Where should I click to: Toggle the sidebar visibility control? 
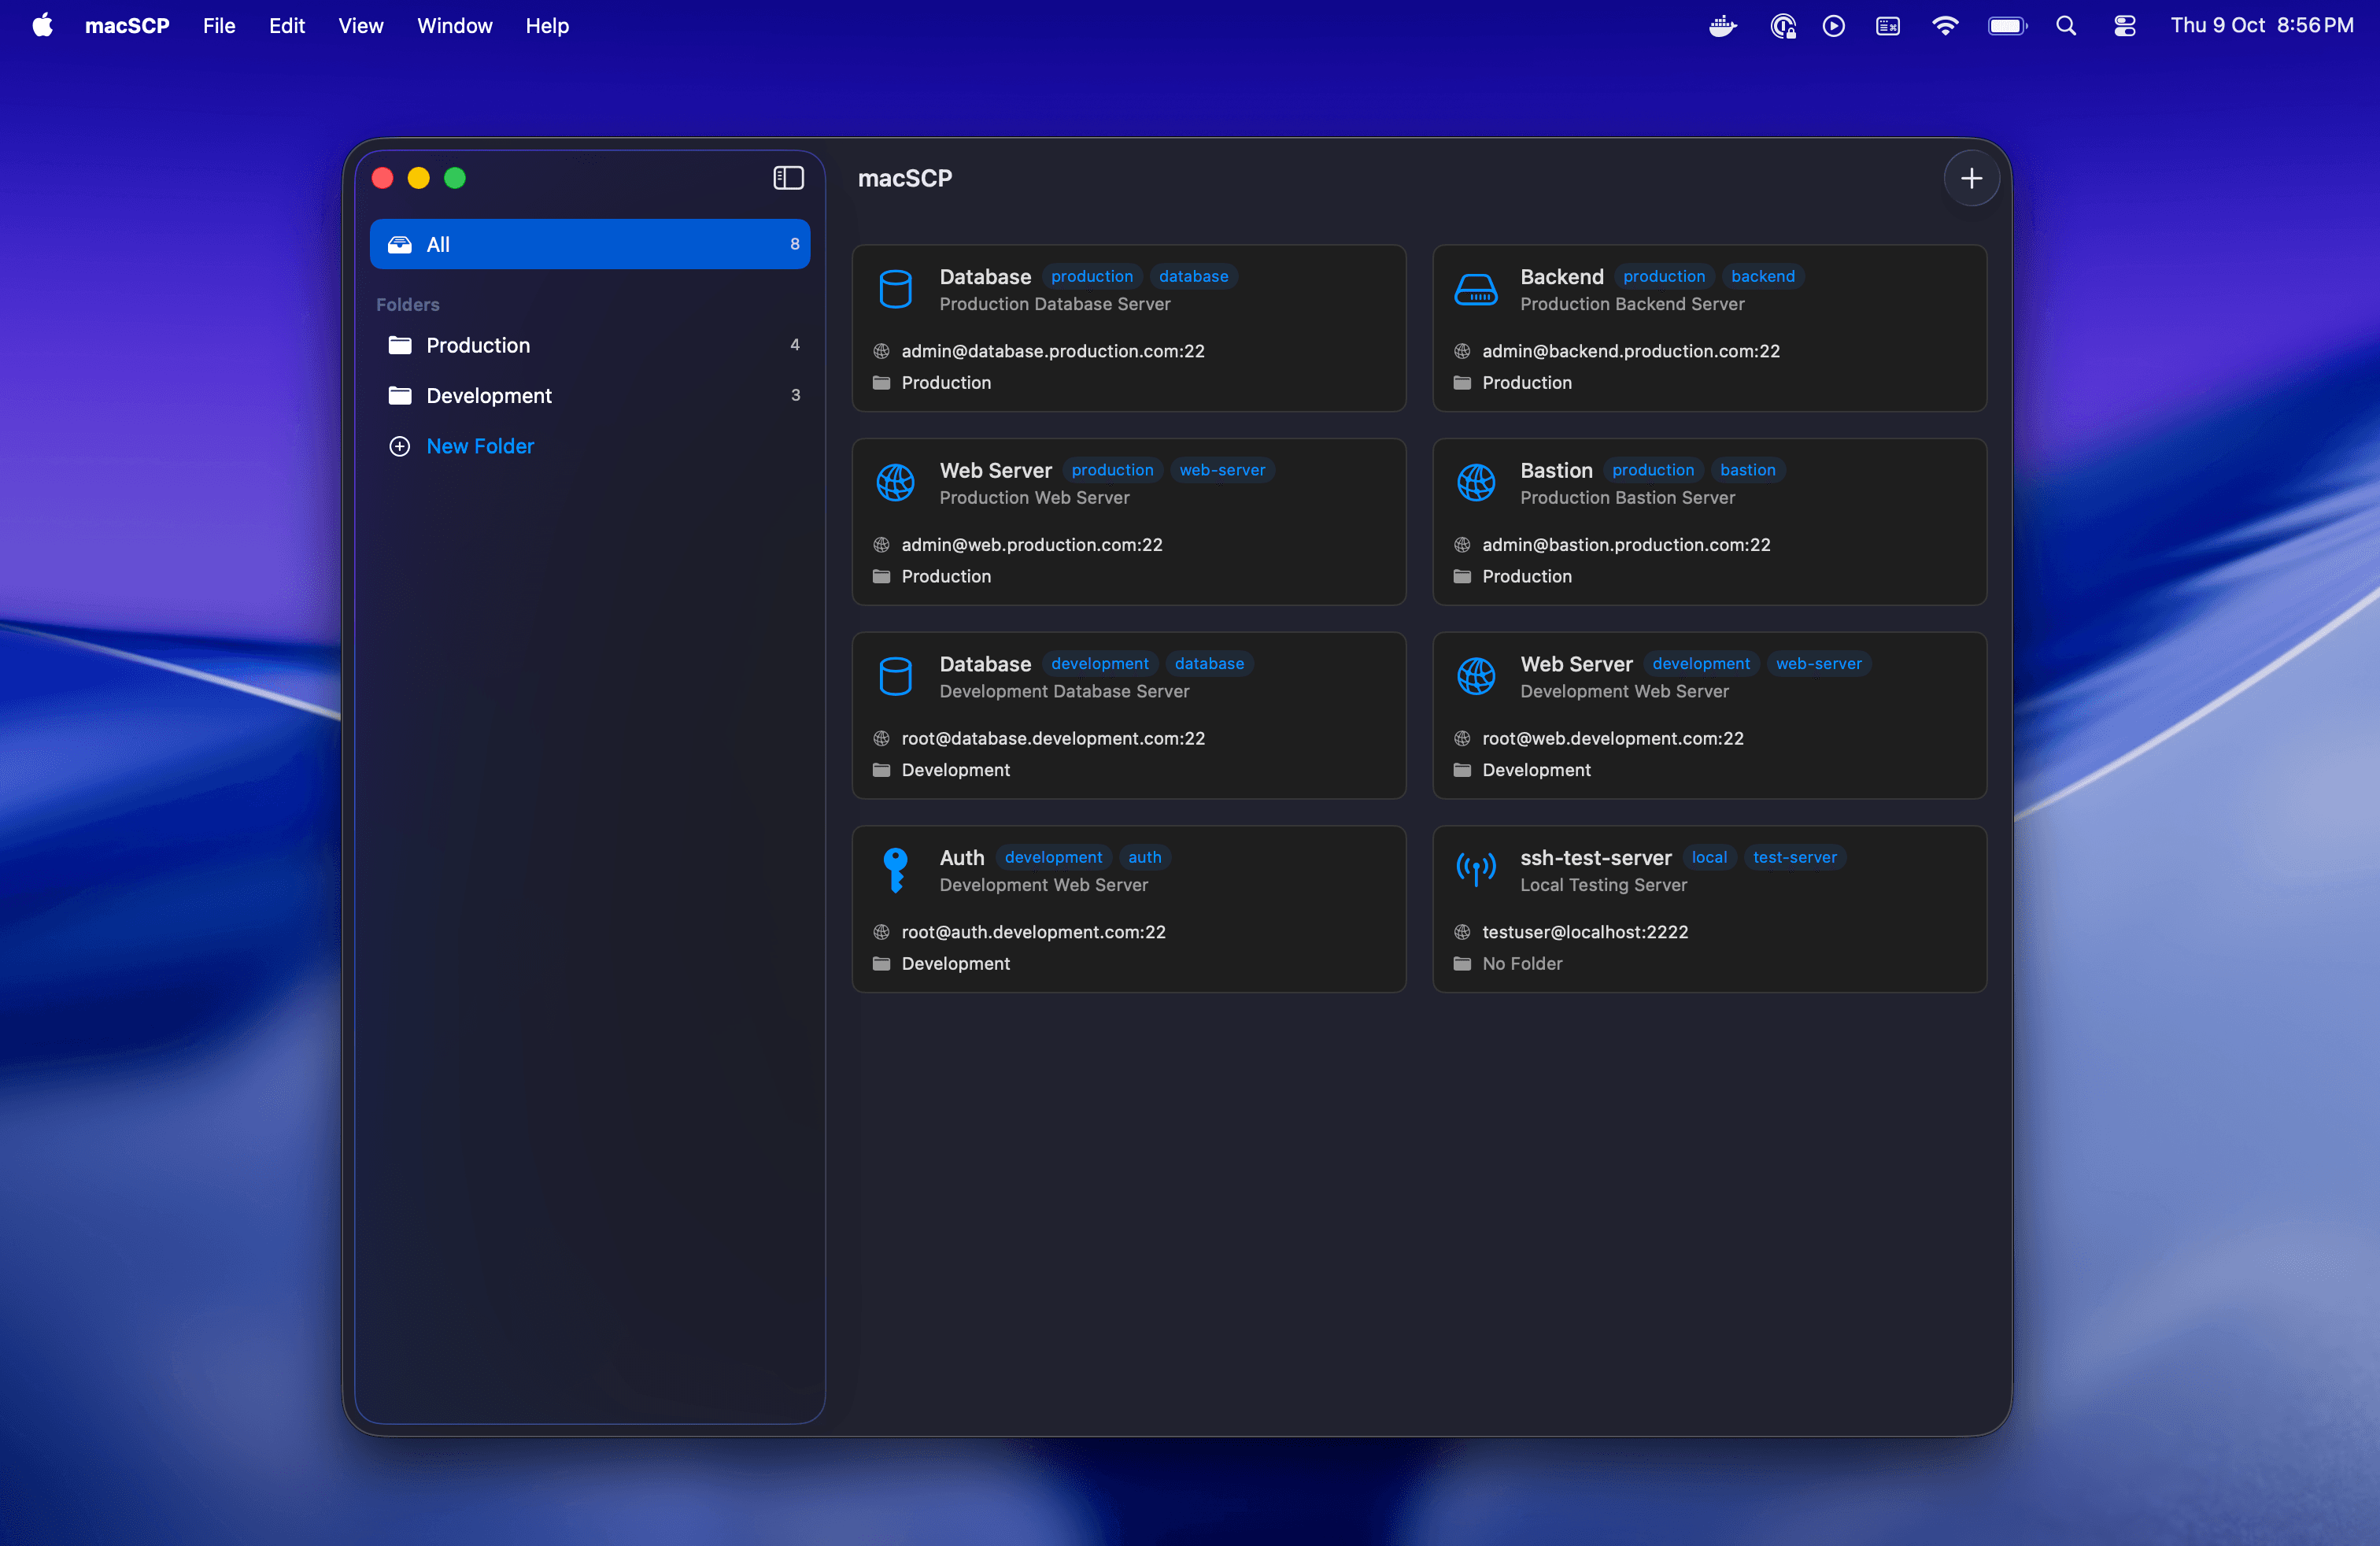pyautogui.click(x=788, y=178)
